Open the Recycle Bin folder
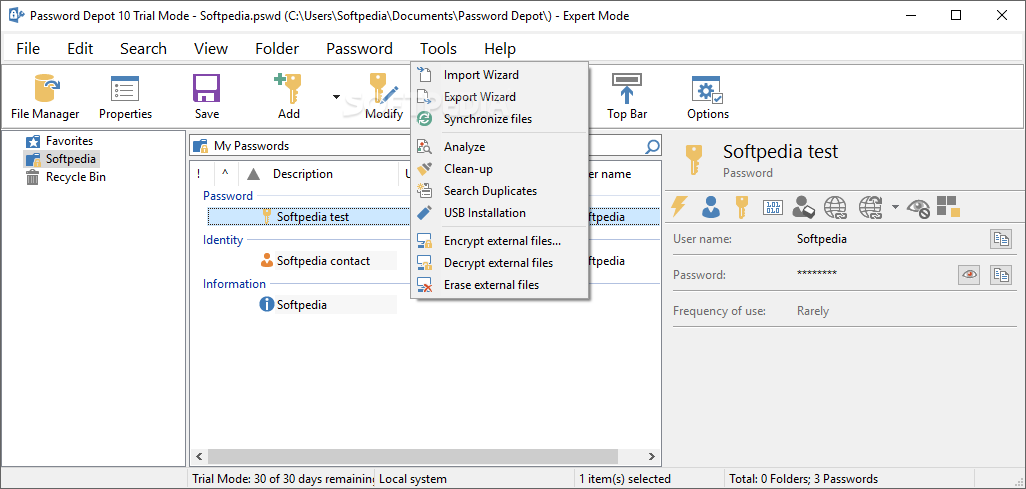Image resolution: width=1026 pixels, height=489 pixels. 65,177
